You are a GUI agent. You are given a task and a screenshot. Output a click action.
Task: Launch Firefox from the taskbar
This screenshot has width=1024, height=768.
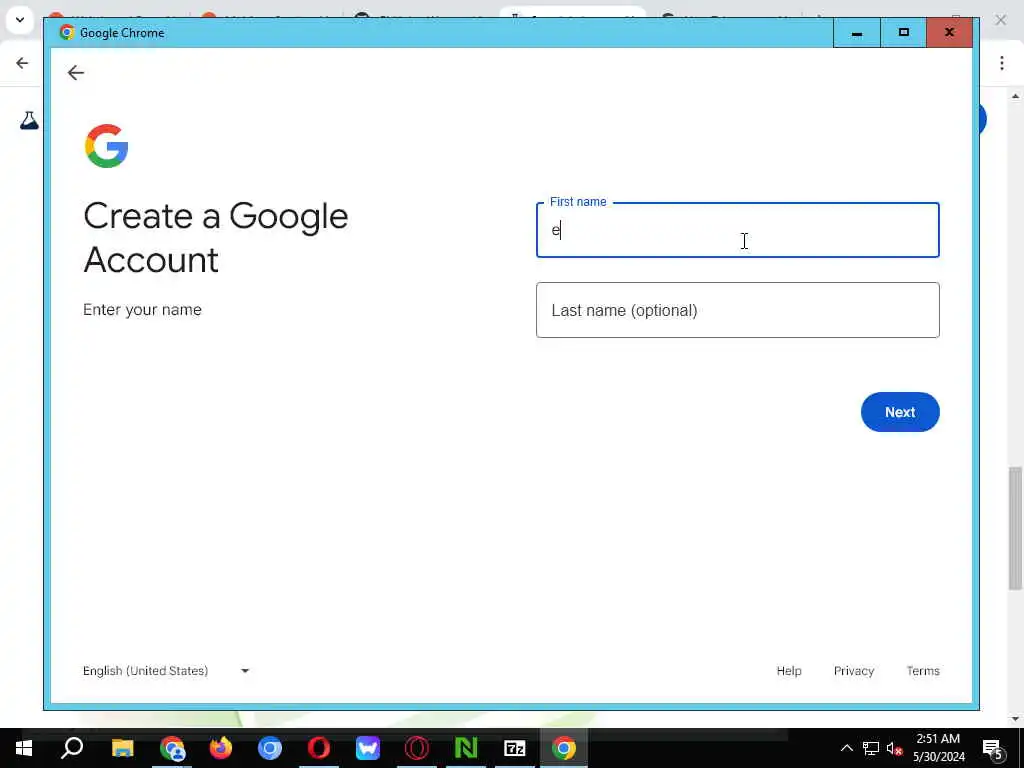click(221, 748)
